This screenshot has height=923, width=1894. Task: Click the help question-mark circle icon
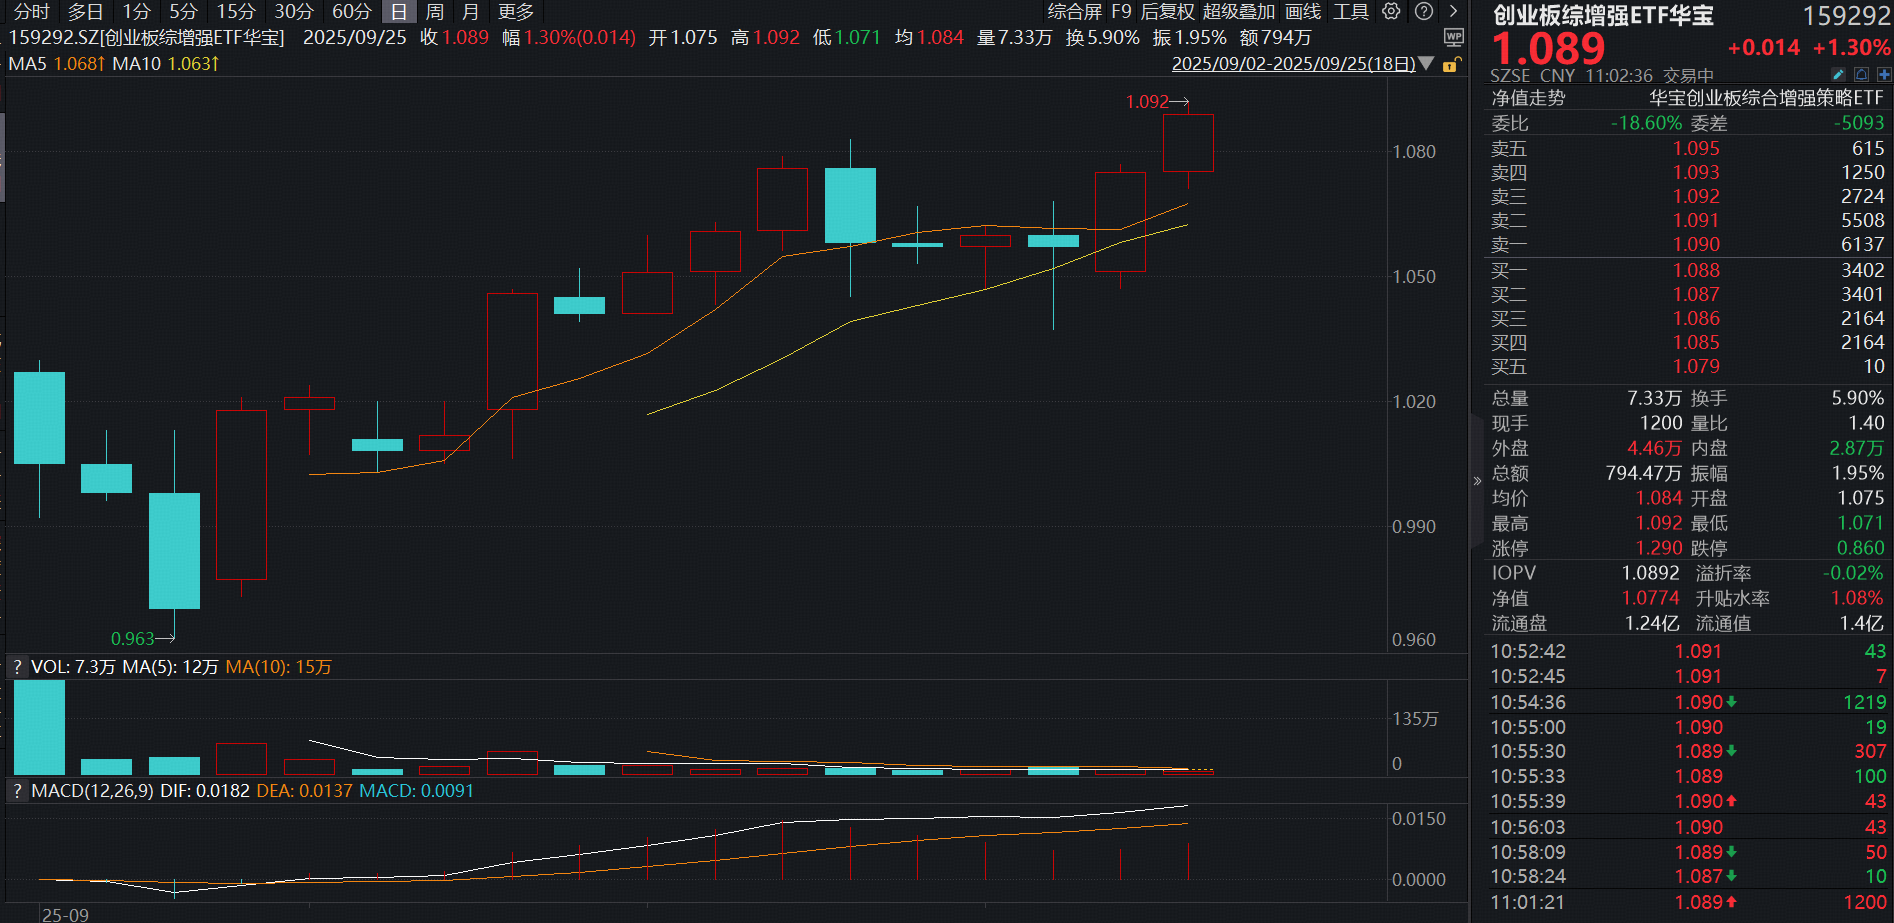coord(1424,11)
